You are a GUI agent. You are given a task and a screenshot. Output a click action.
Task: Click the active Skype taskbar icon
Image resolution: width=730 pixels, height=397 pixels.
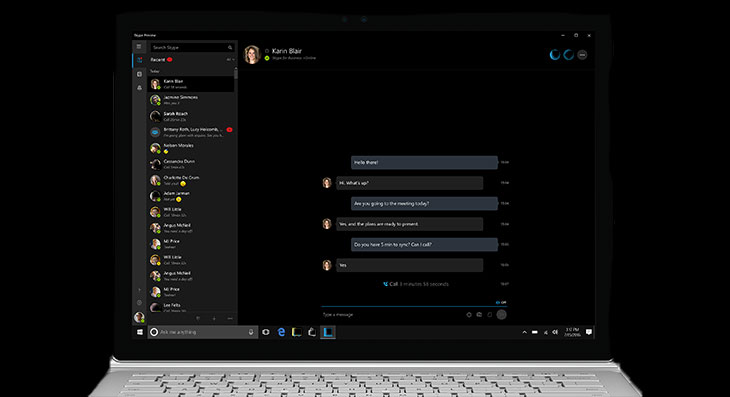[328, 332]
